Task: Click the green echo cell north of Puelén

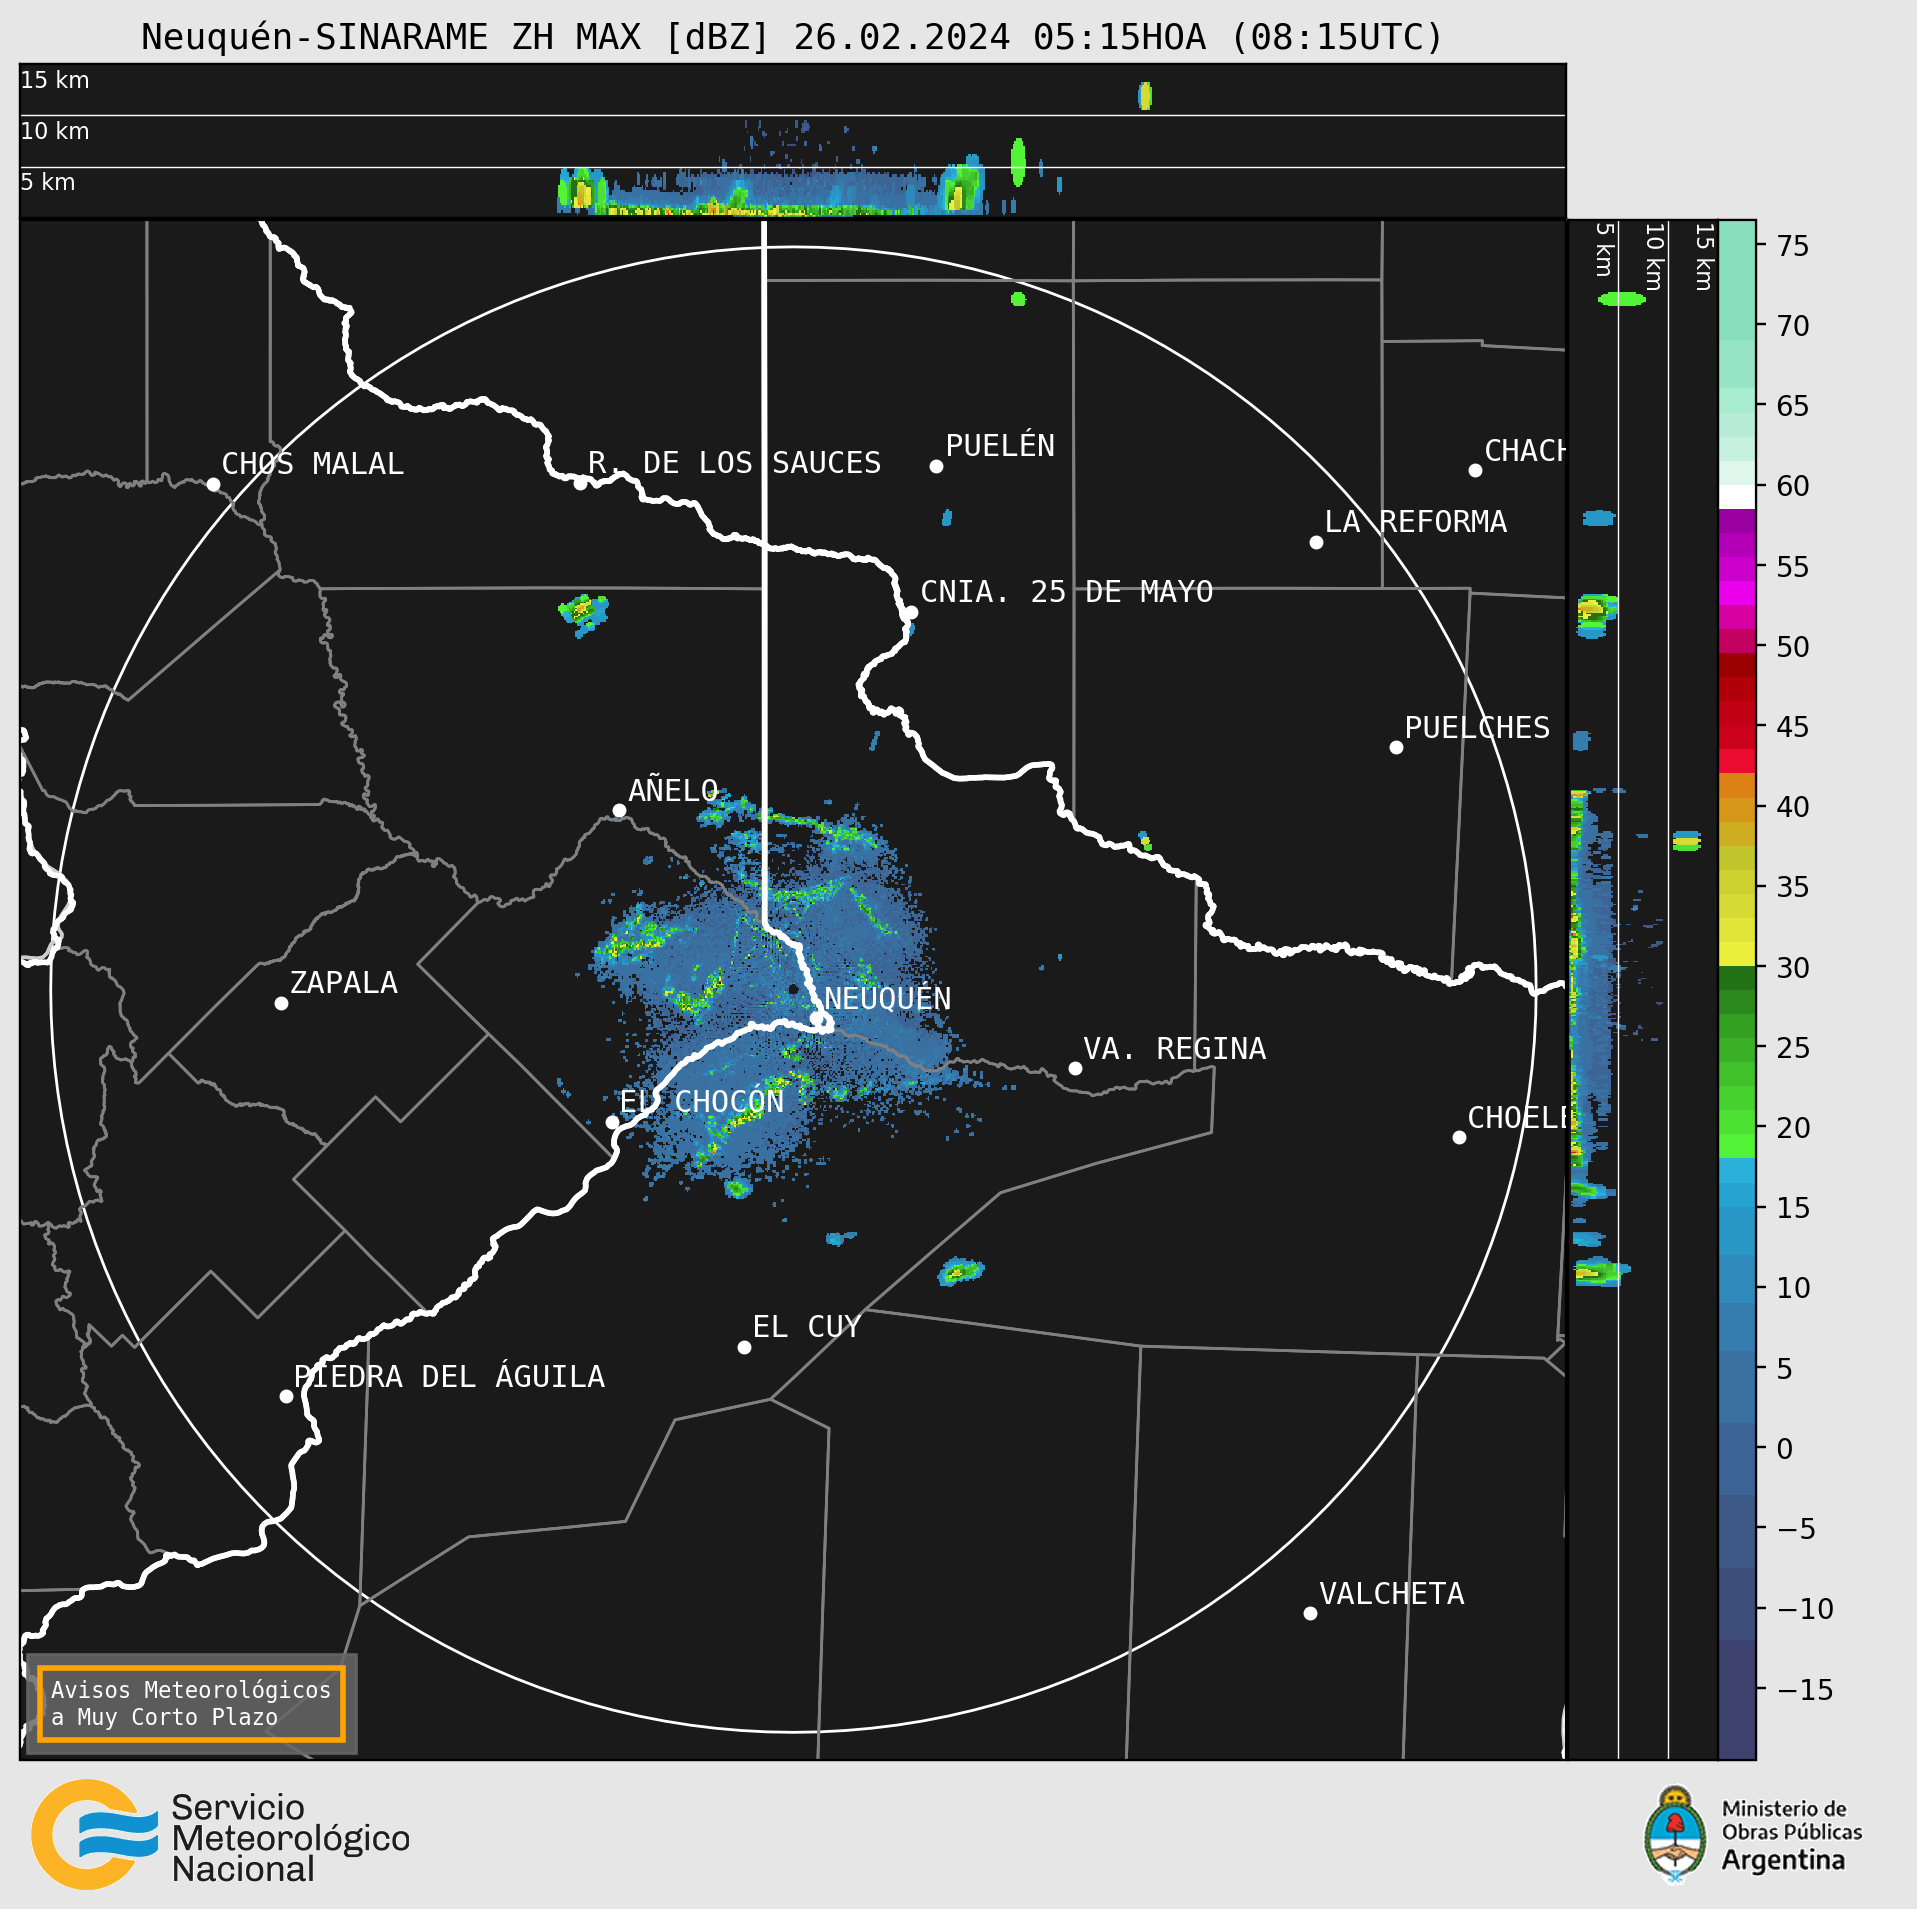Action: tap(1018, 298)
